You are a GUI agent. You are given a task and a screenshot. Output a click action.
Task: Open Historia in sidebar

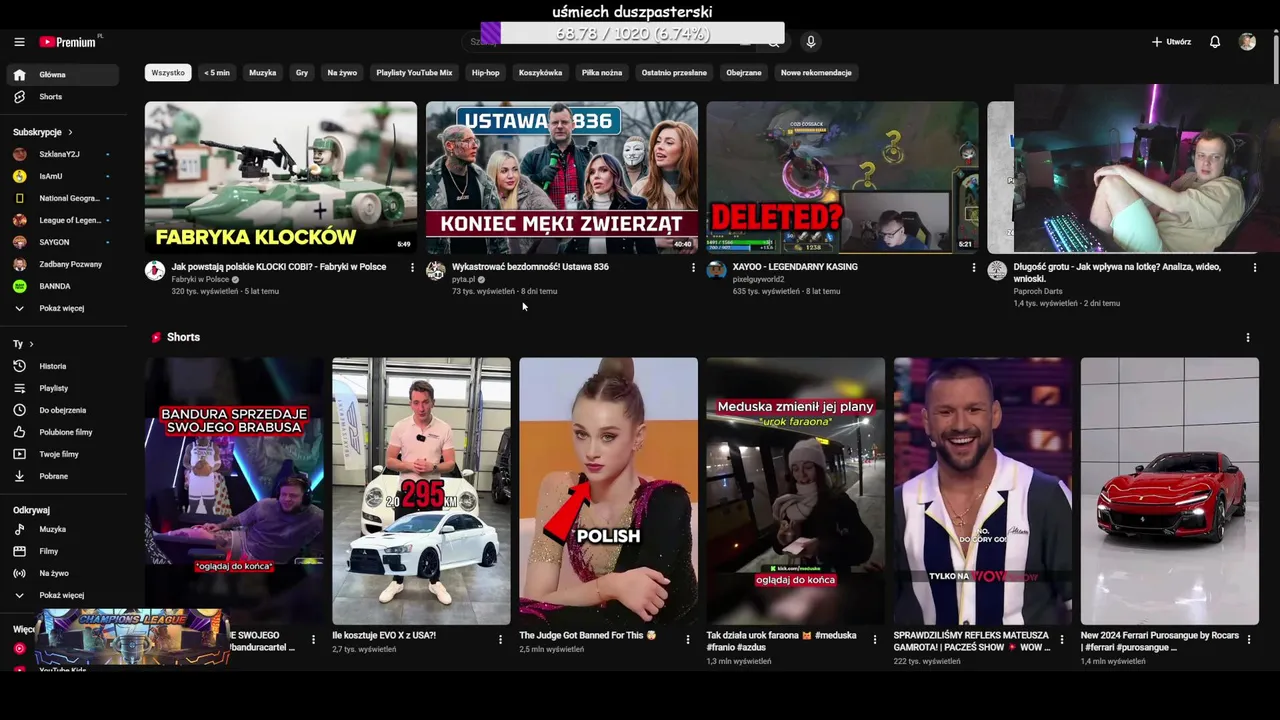[62, 366]
